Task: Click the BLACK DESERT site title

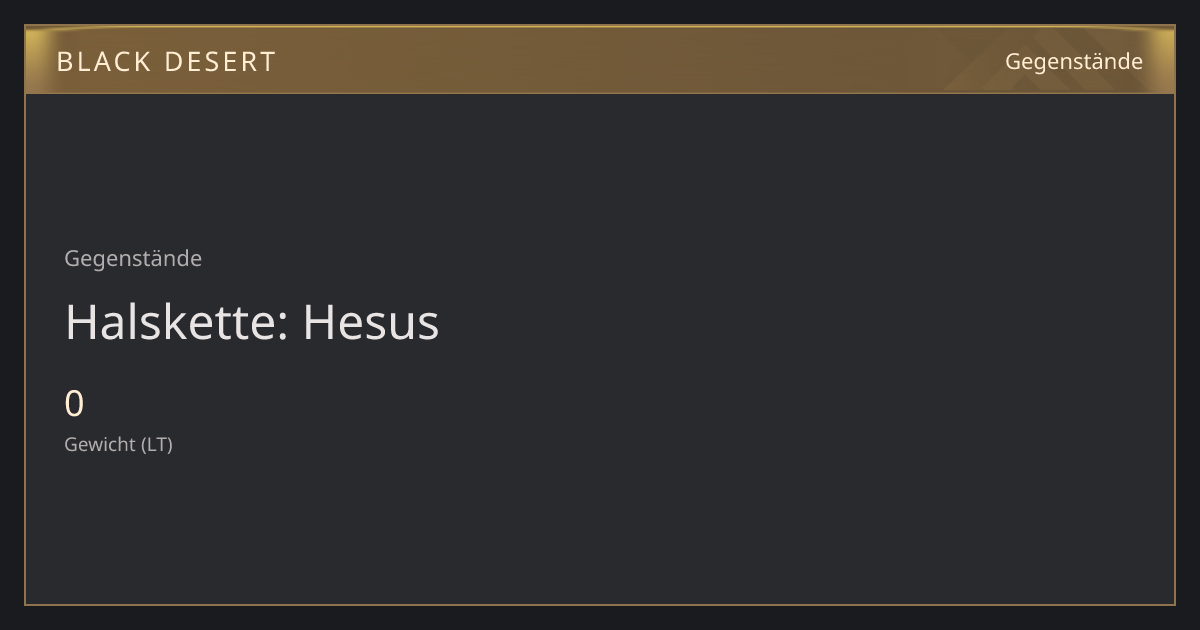Action: (x=166, y=62)
